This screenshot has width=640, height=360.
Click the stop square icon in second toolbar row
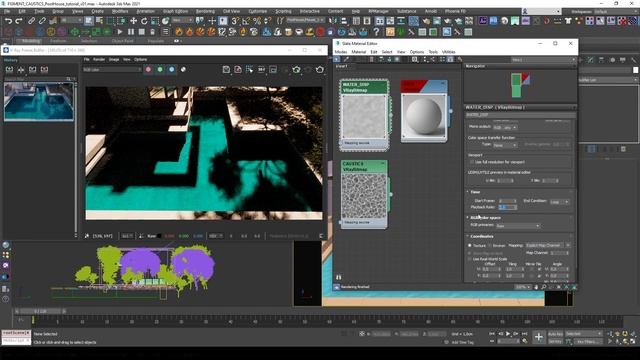tap(142, 31)
